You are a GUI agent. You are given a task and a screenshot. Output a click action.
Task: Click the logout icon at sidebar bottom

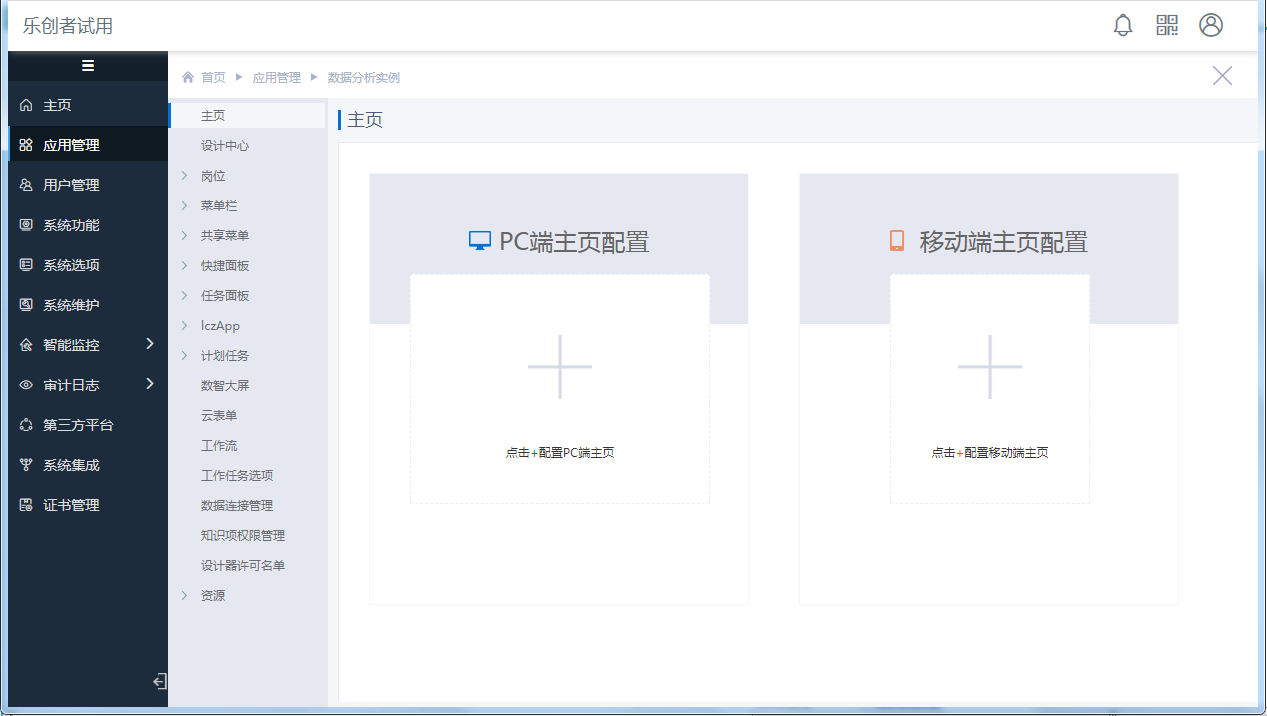pos(159,682)
